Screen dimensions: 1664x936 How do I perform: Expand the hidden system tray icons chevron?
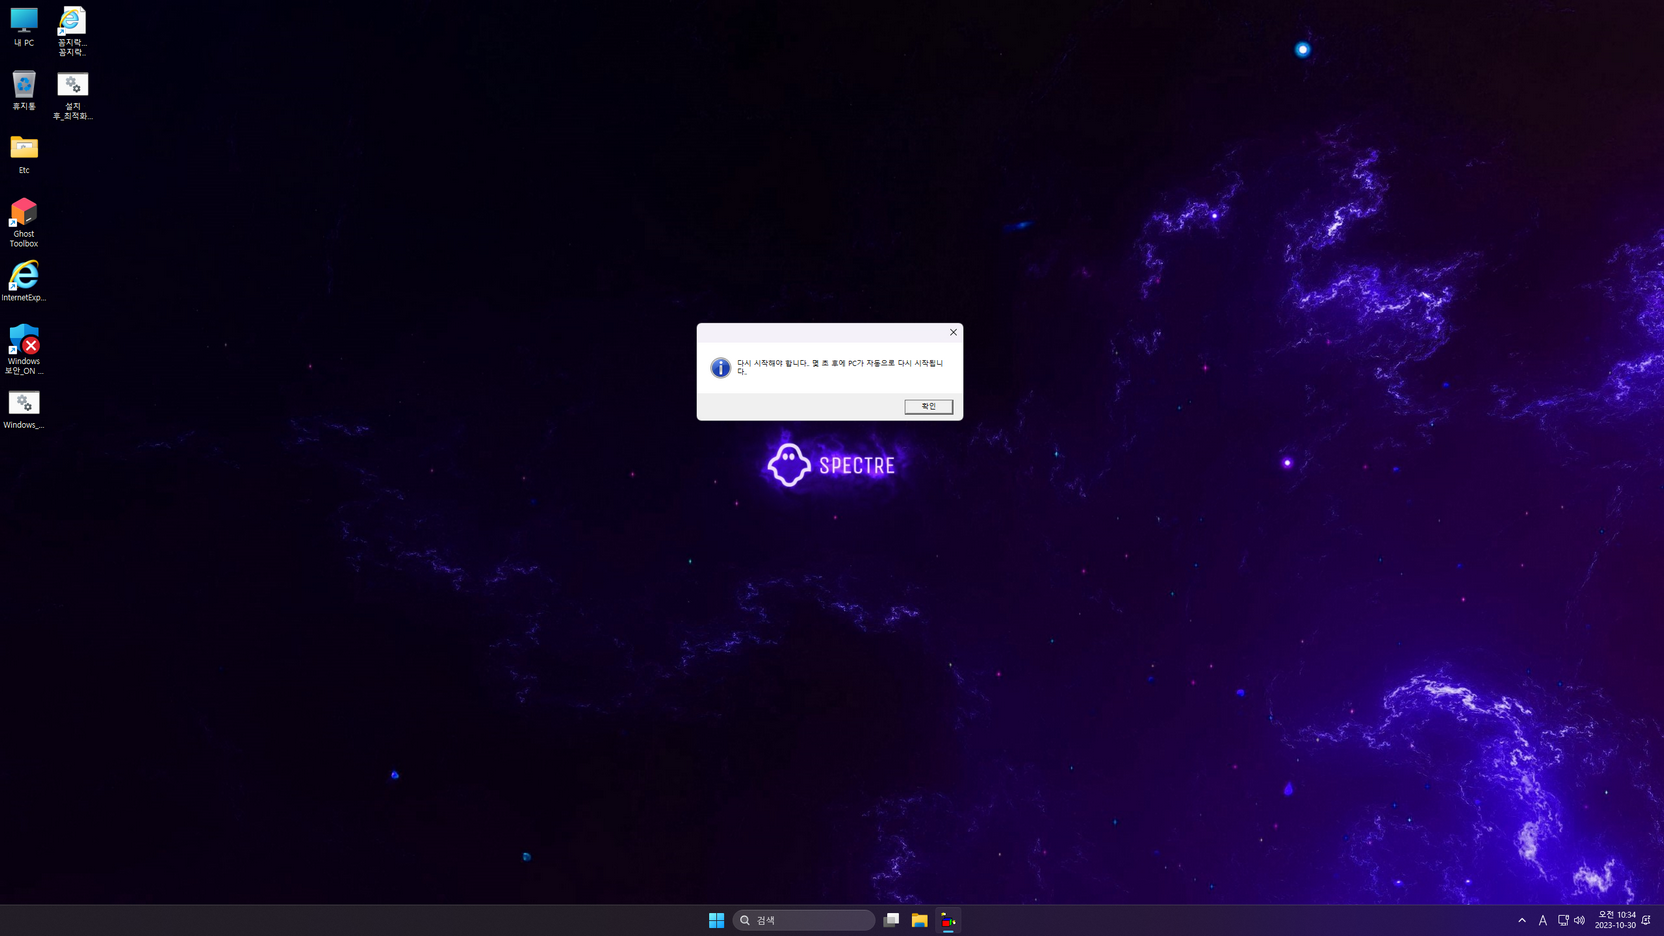click(x=1522, y=920)
